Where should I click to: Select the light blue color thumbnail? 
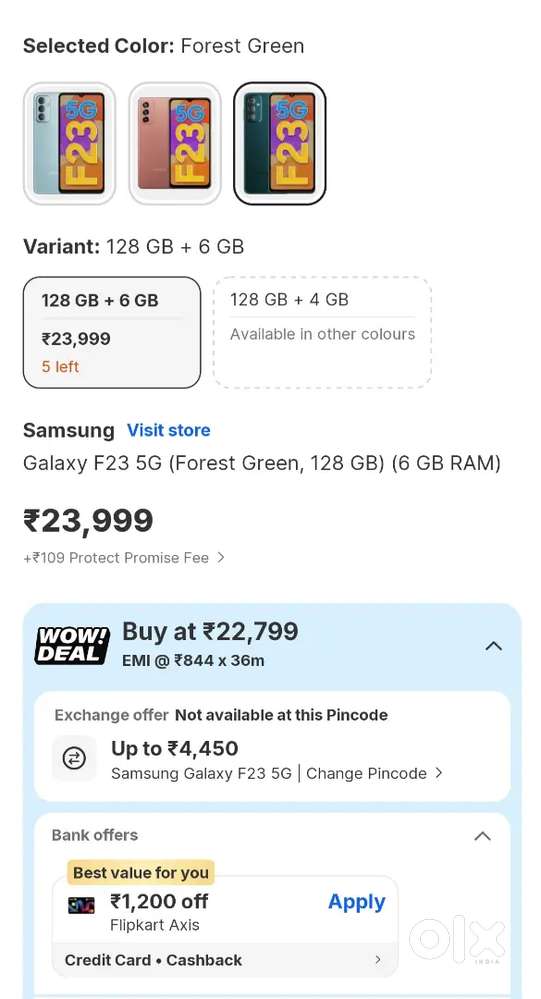tap(69, 143)
